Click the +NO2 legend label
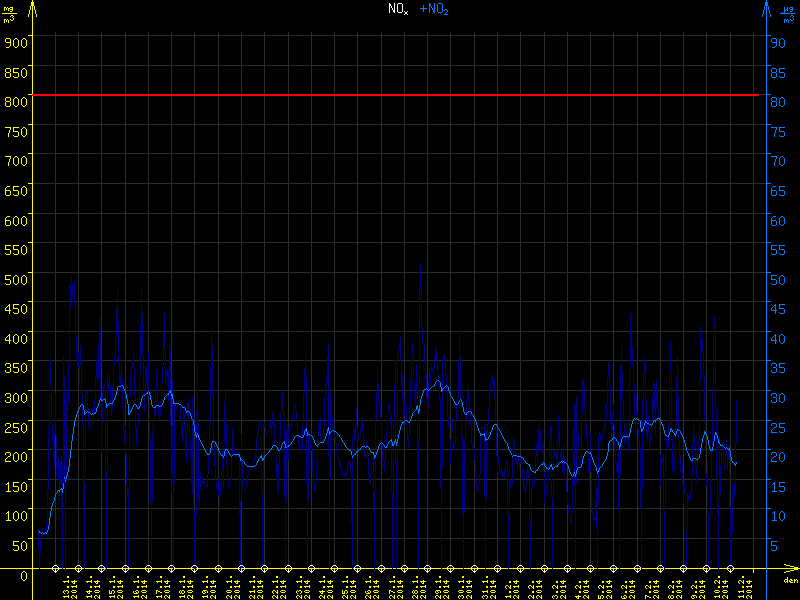 click(434, 9)
